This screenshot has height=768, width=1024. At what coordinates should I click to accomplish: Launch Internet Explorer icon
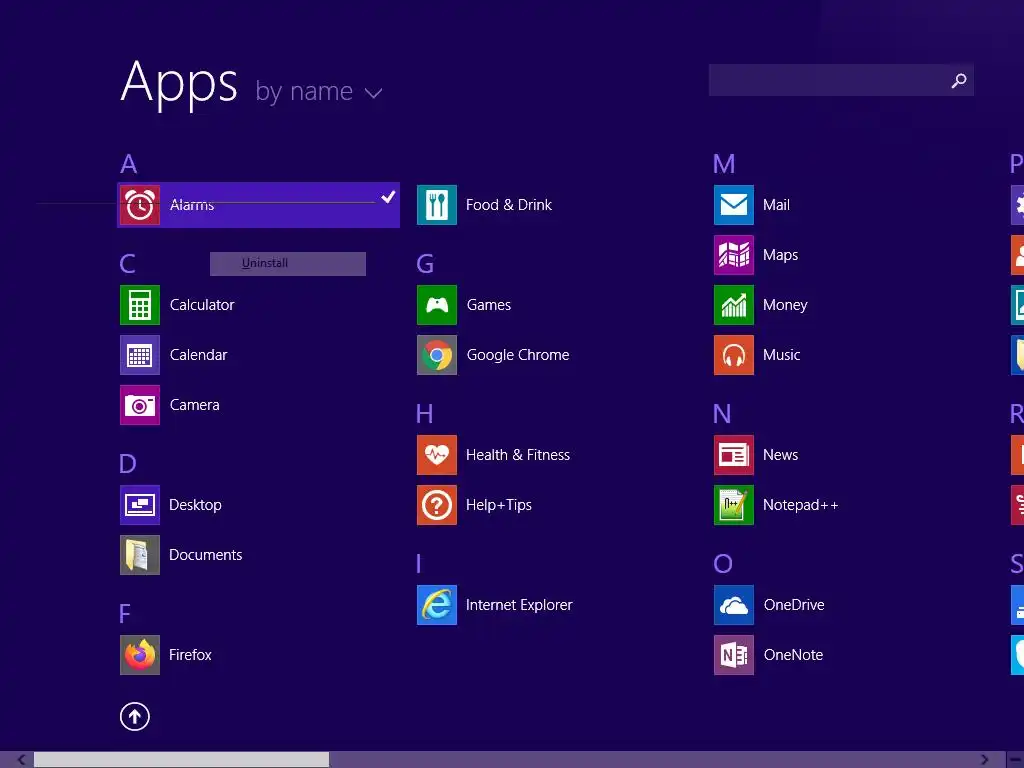pos(437,605)
